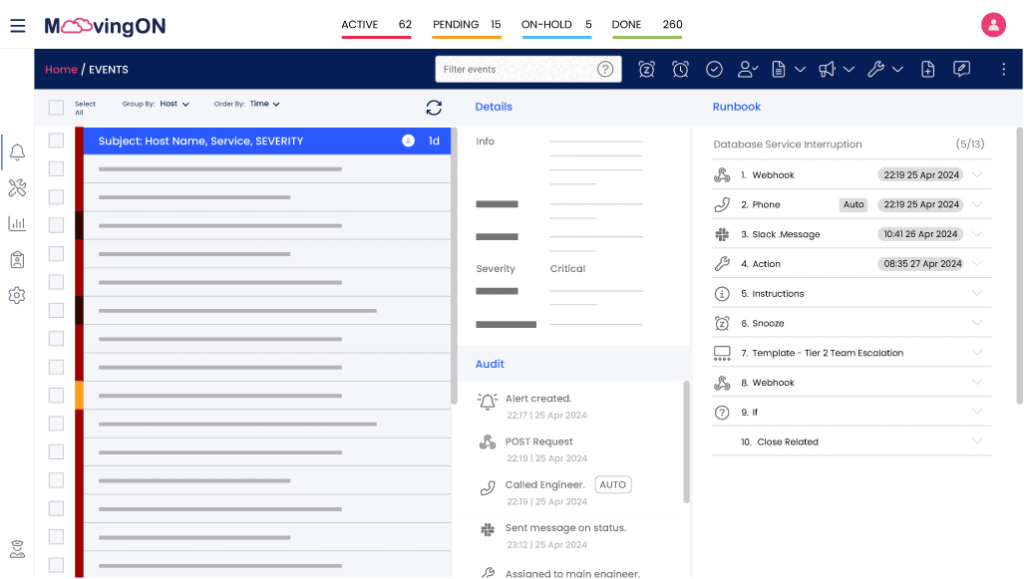Open the tools sidebar icon
This screenshot has height=579, width=1024.
click(18, 188)
